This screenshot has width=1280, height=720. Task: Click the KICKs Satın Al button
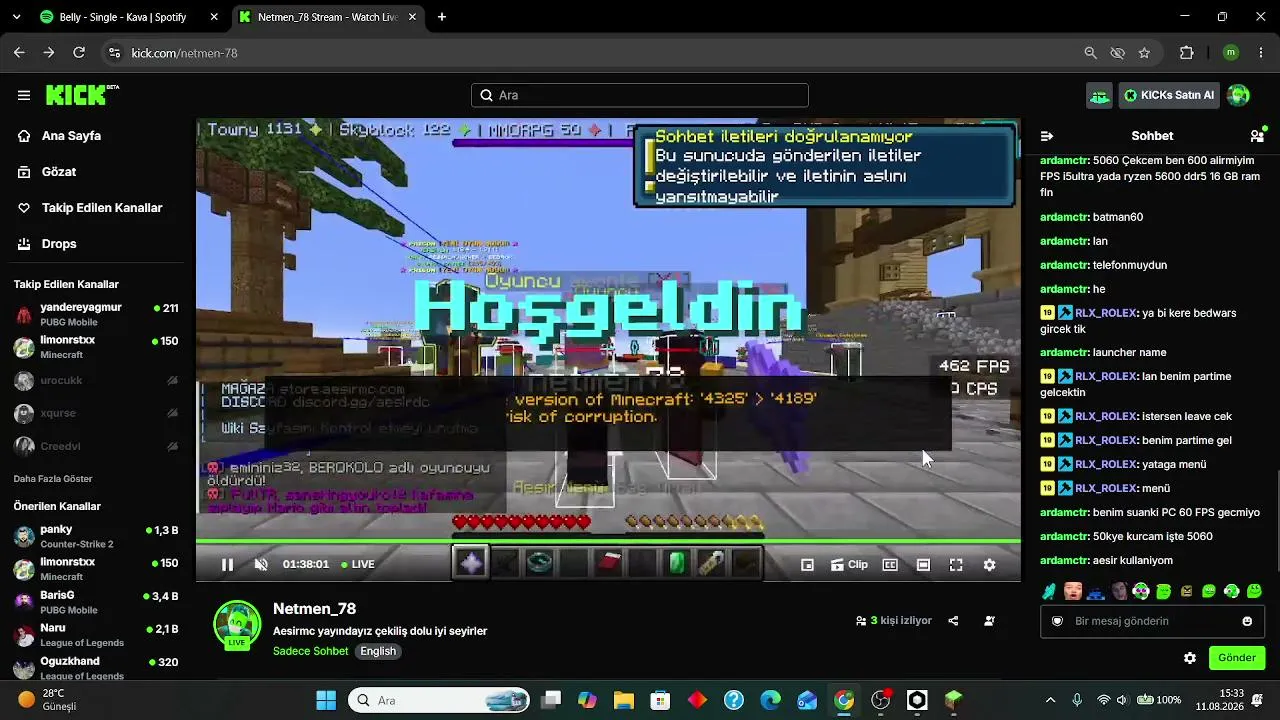point(1169,95)
